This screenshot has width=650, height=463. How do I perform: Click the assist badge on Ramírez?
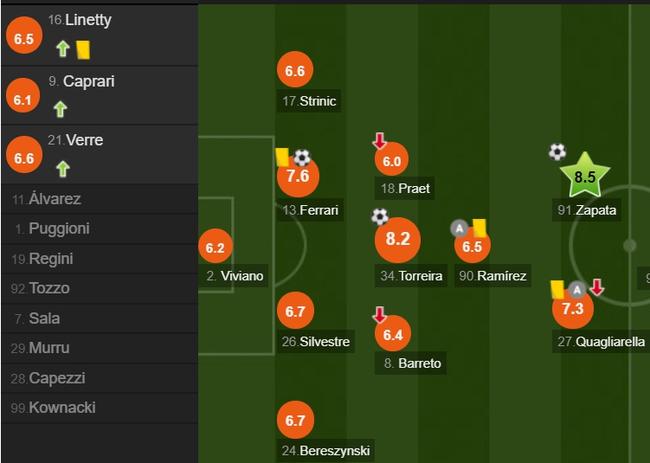coord(459,228)
